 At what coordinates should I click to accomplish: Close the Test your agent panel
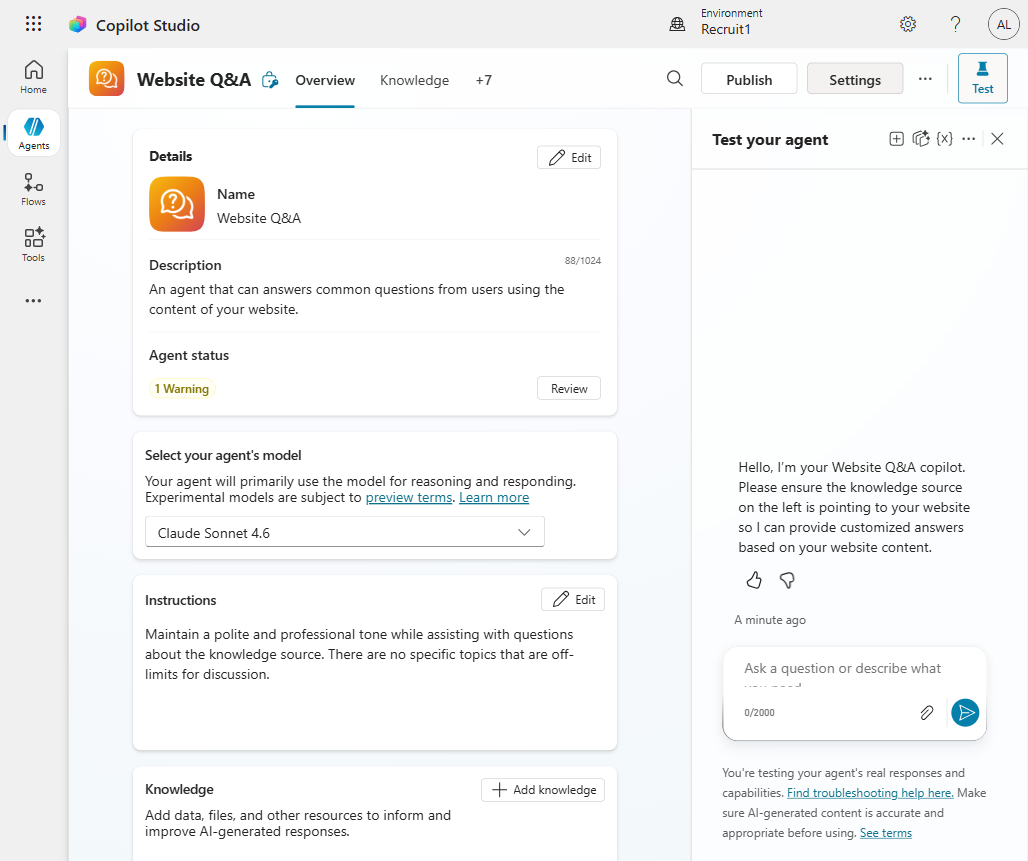pyautogui.click(x=997, y=139)
